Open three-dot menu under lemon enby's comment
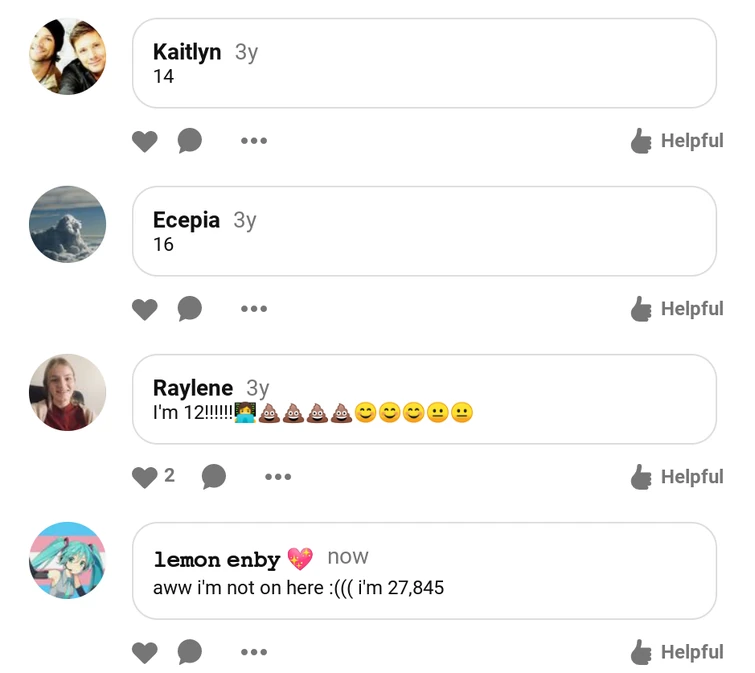 [x=254, y=652]
